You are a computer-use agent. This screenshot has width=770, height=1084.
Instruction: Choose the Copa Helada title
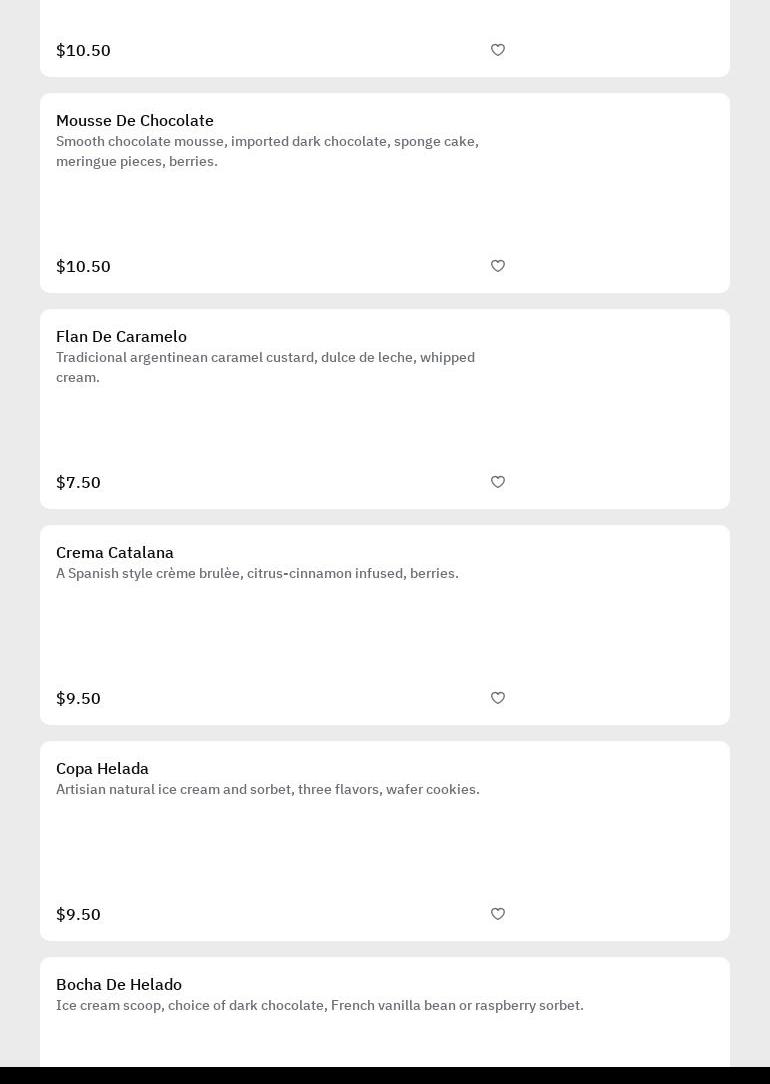[x=102, y=769]
